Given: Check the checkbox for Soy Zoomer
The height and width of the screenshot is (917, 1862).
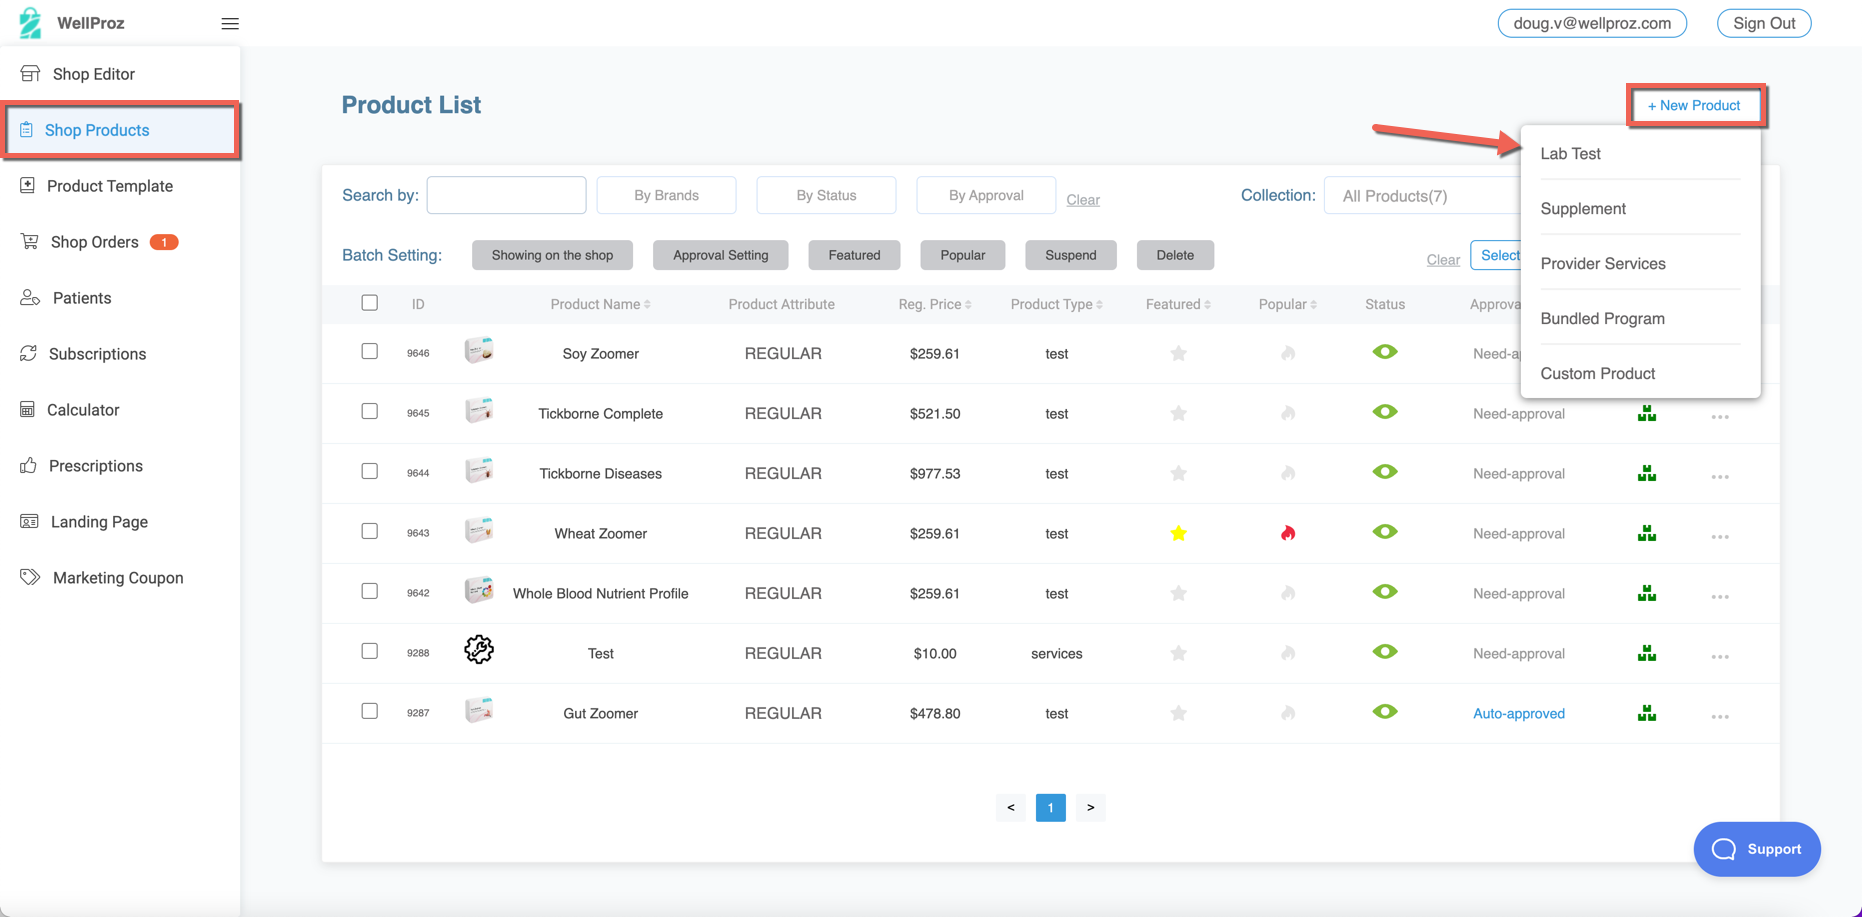Looking at the screenshot, I should (x=369, y=351).
